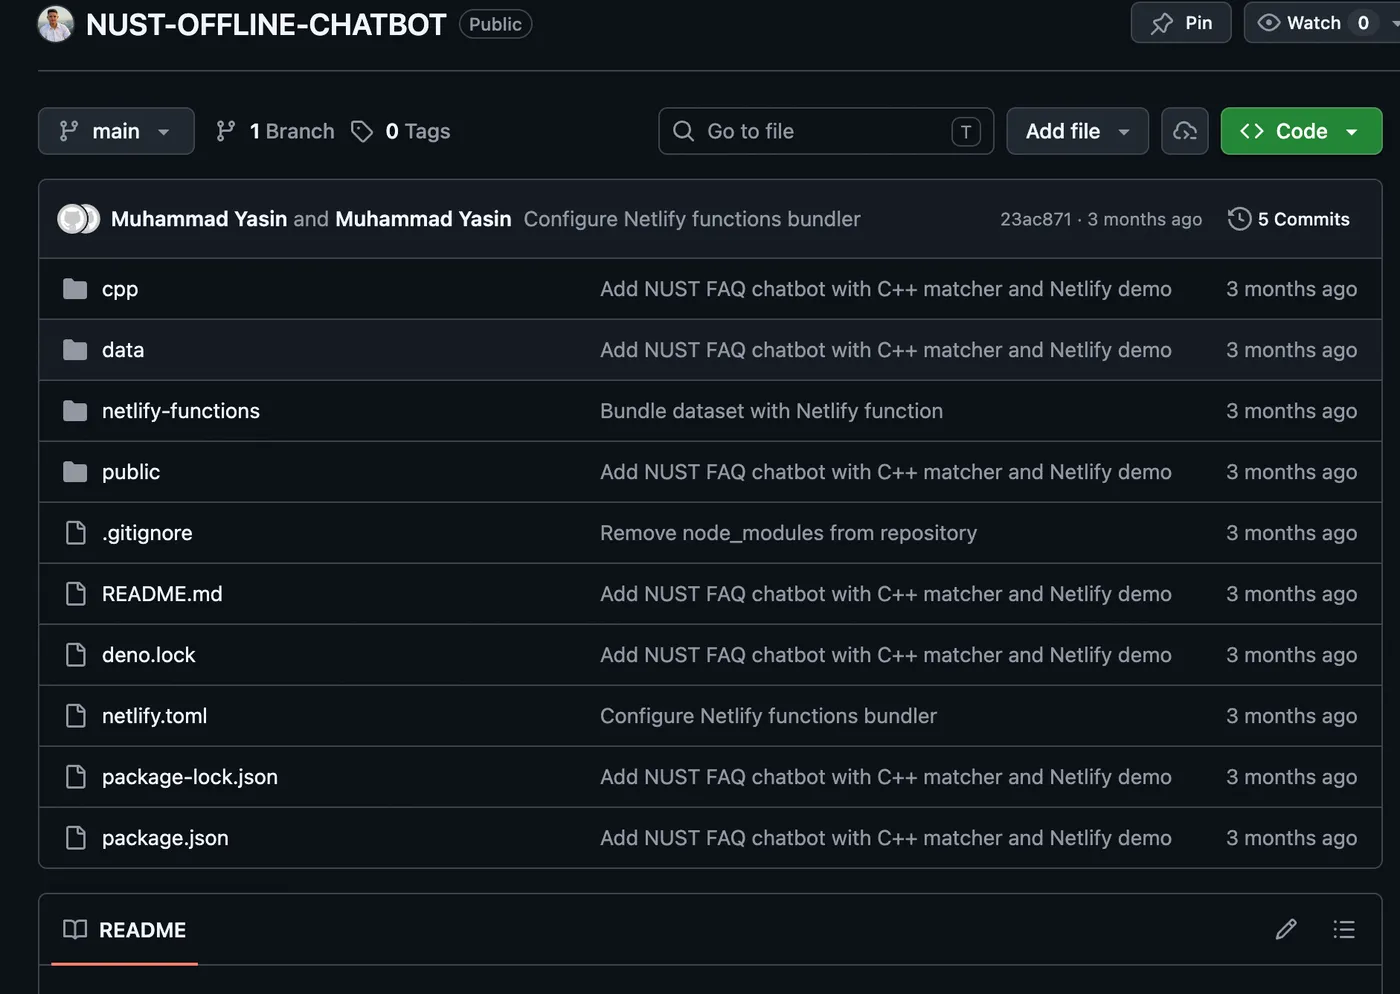Open the deno.lock file
Viewport: 1400px width, 994px height.
point(148,655)
